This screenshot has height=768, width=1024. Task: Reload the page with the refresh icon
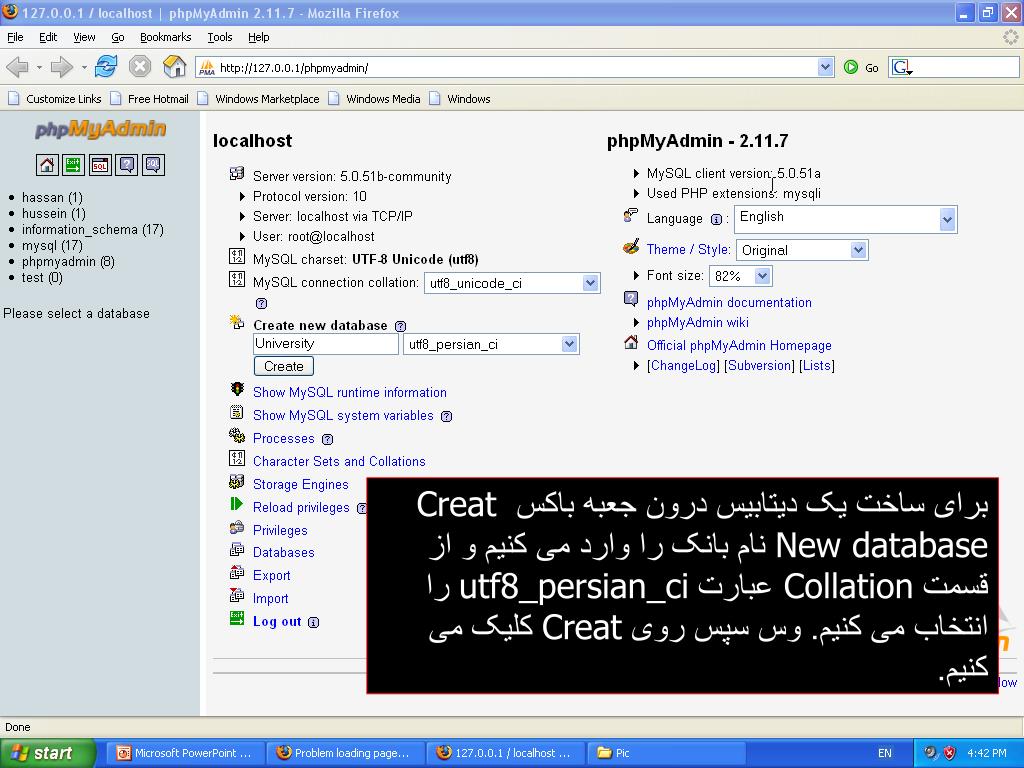tap(106, 67)
